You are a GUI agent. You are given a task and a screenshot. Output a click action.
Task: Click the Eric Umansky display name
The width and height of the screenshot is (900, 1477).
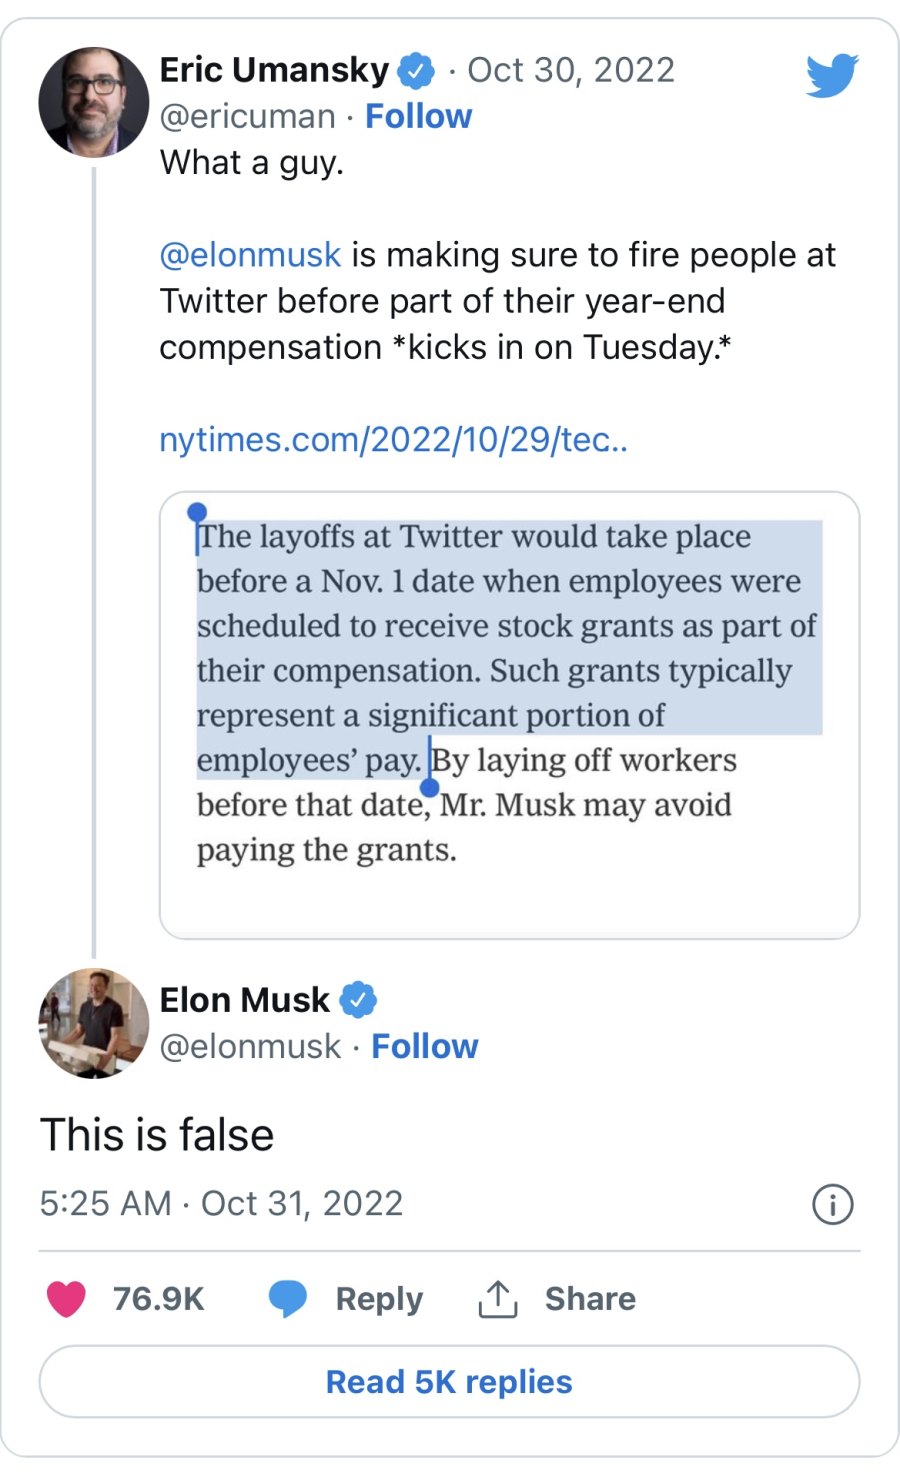click(x=274, y=70)
